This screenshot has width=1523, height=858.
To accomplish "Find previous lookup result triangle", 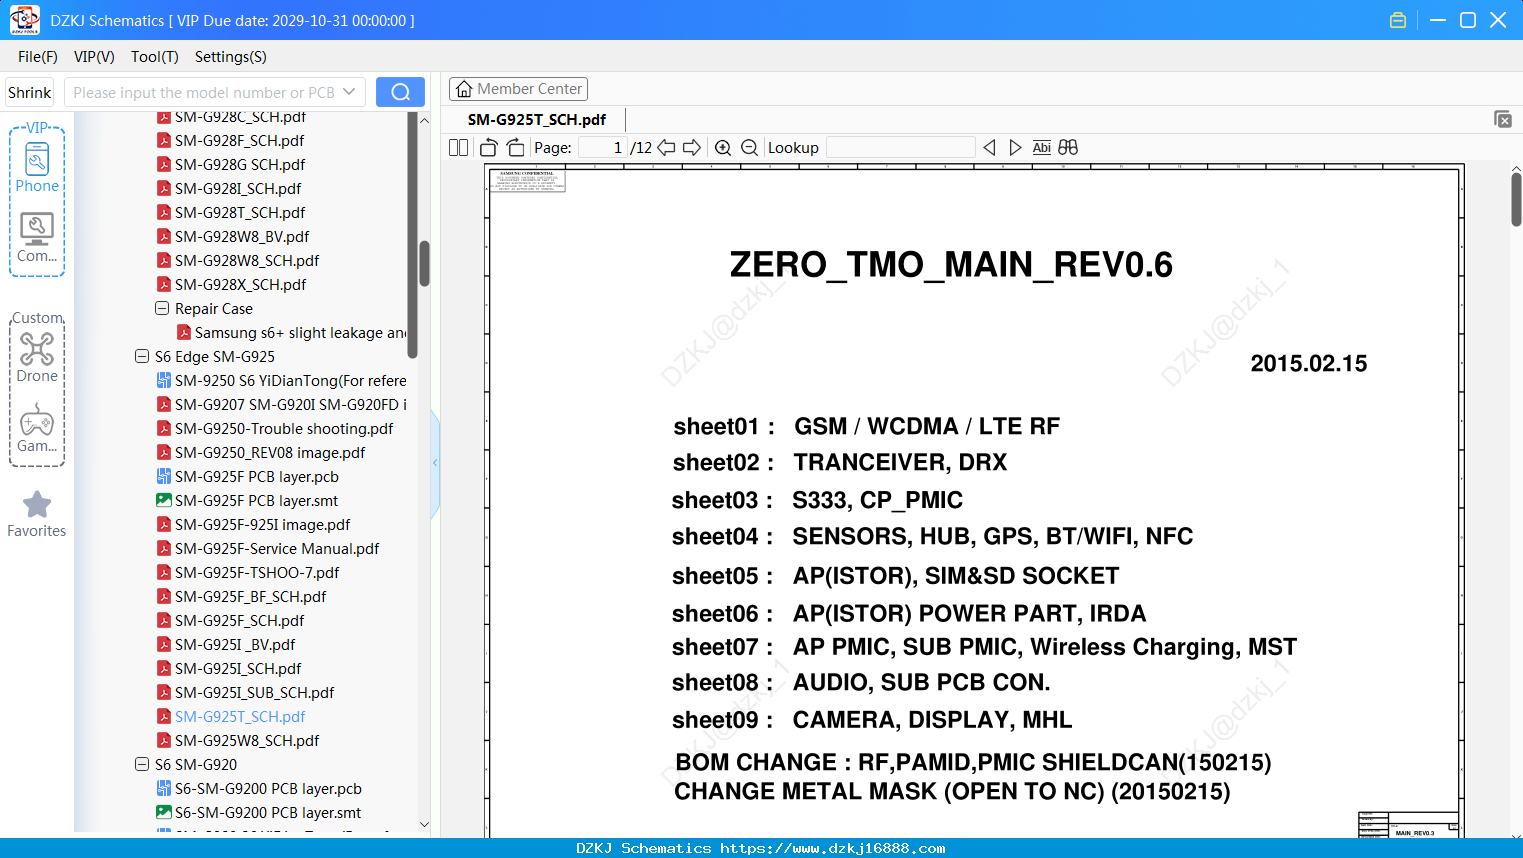I will [x=990, y=148].
